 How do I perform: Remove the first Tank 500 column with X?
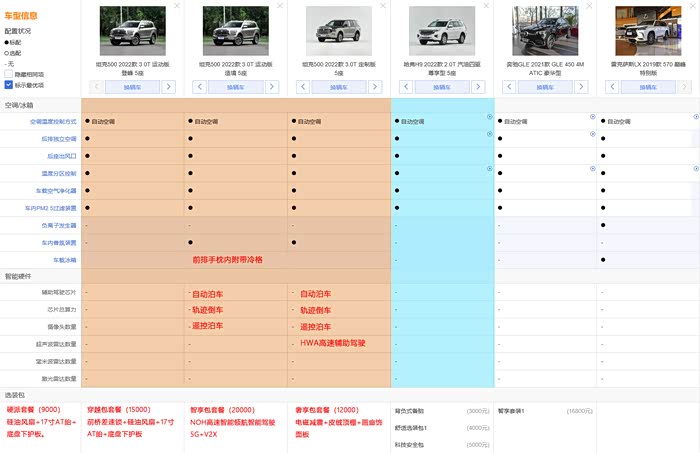[177, 5]
